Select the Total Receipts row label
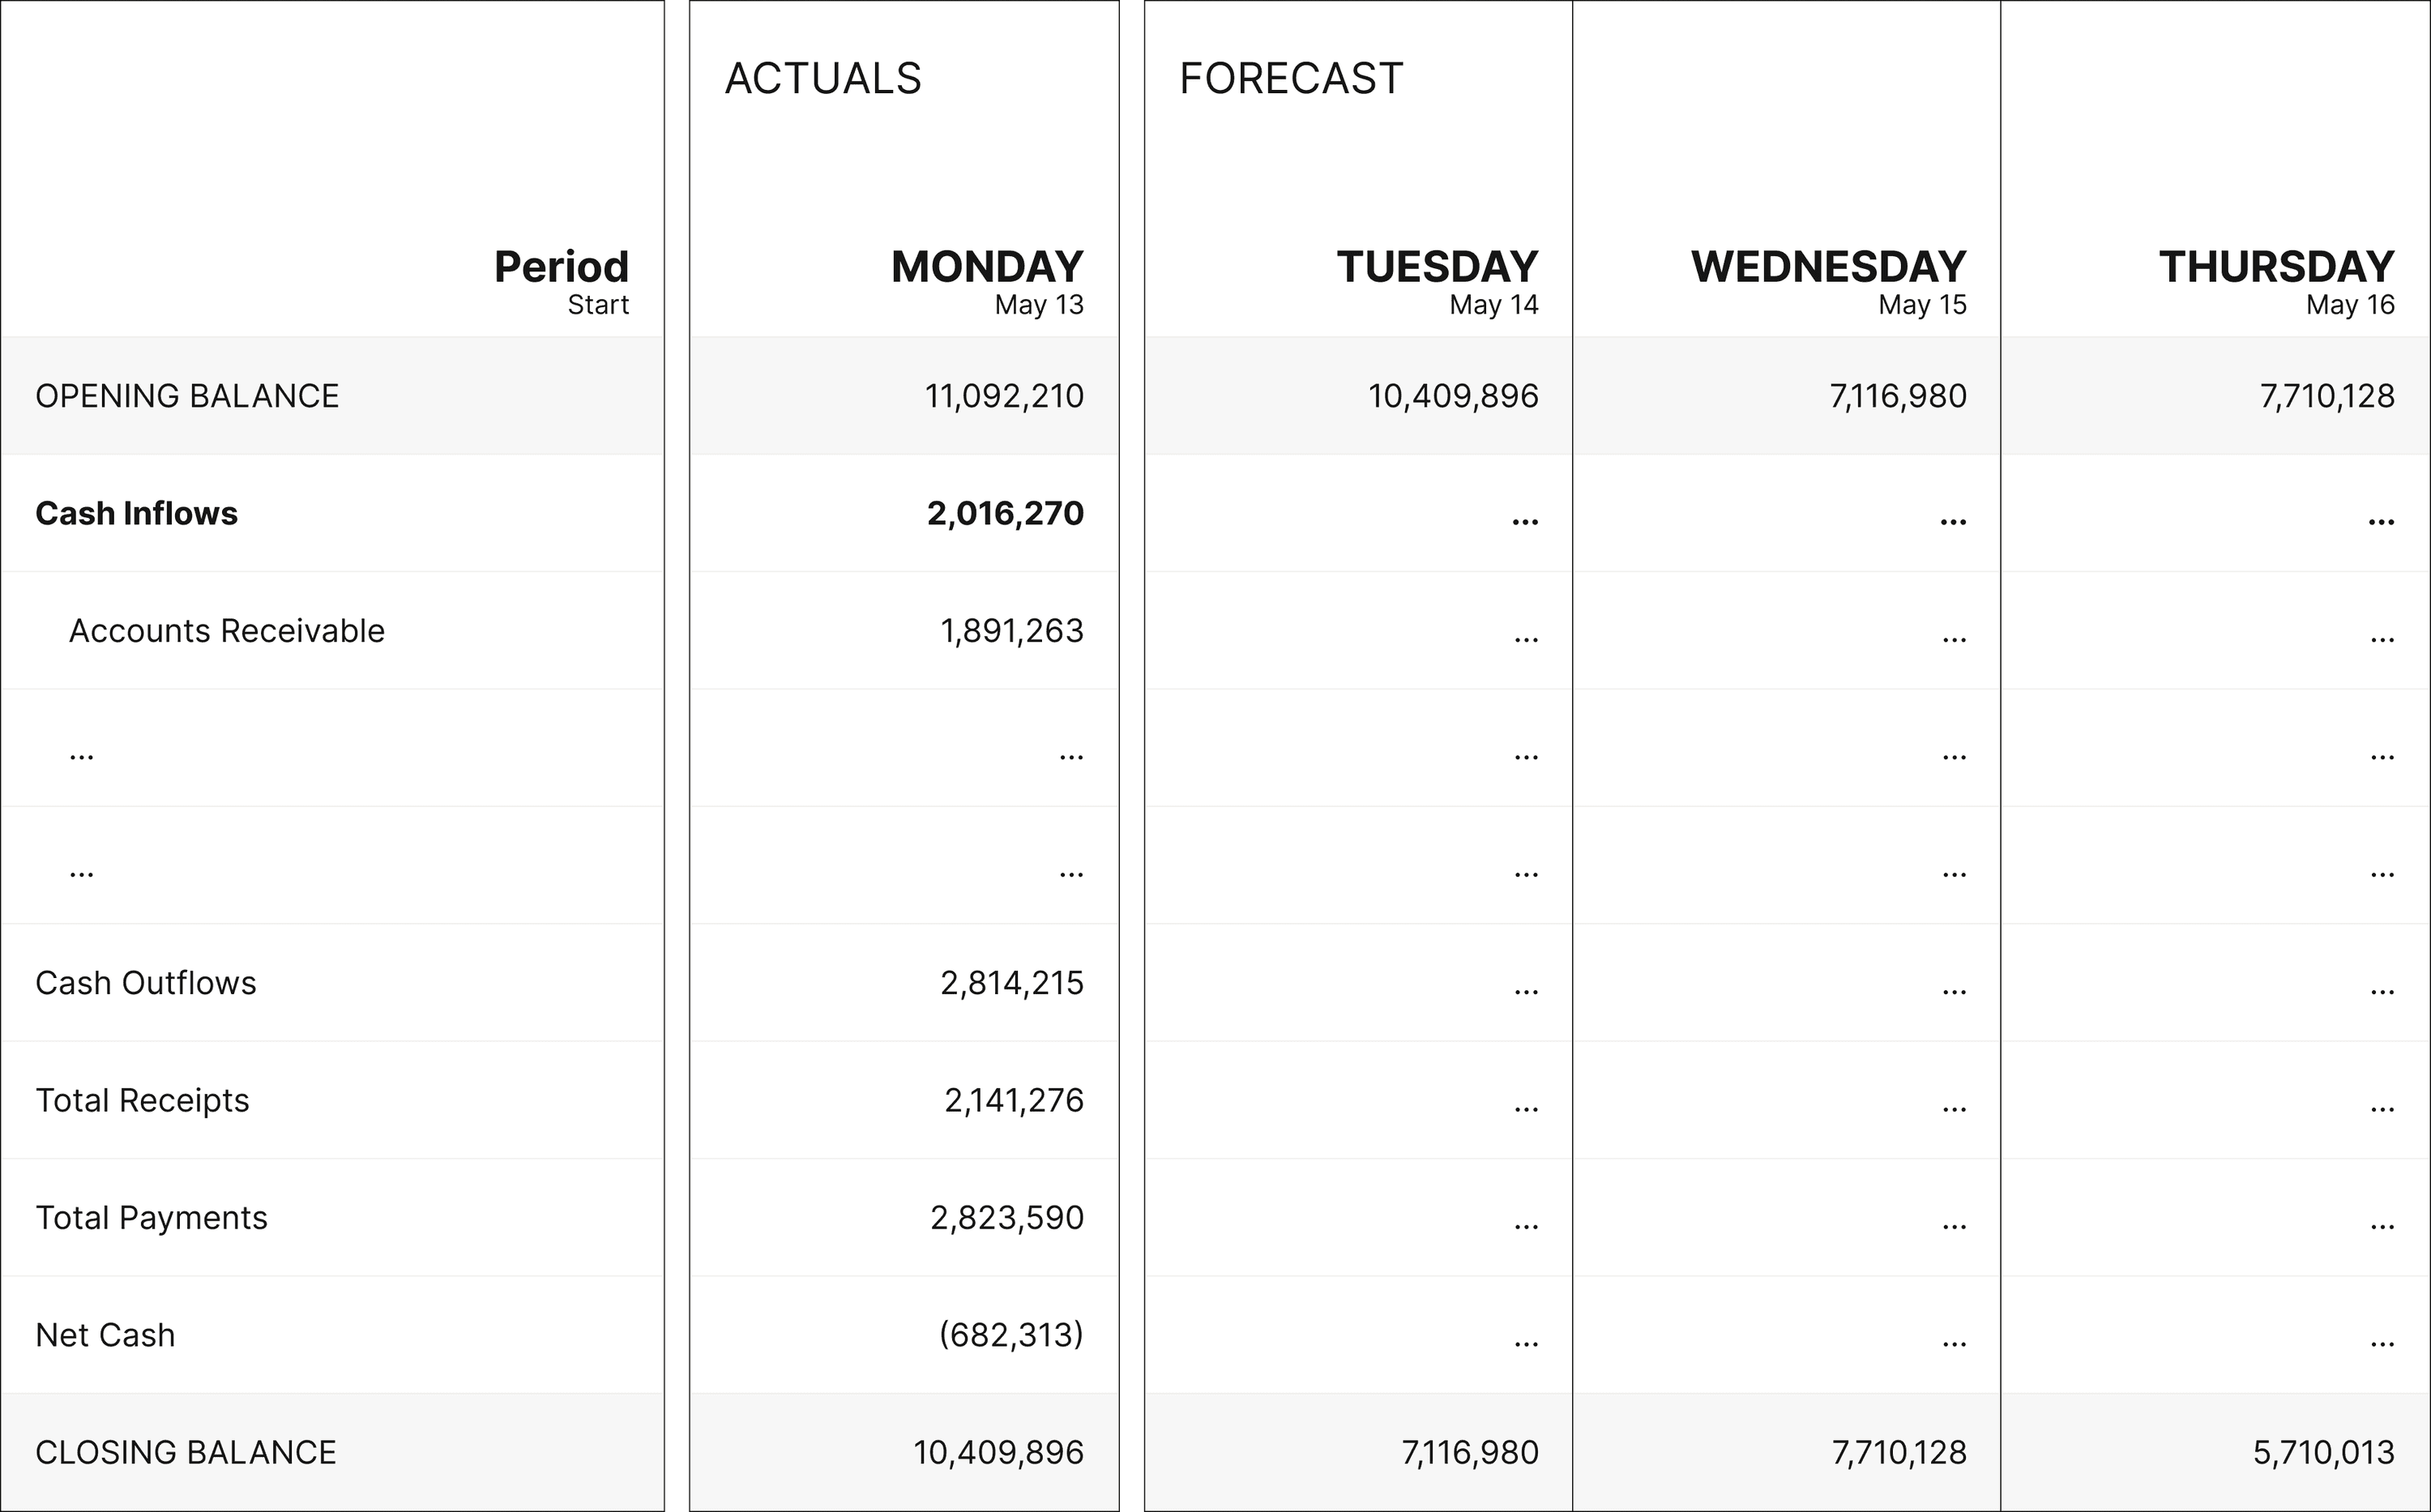 142,1100
